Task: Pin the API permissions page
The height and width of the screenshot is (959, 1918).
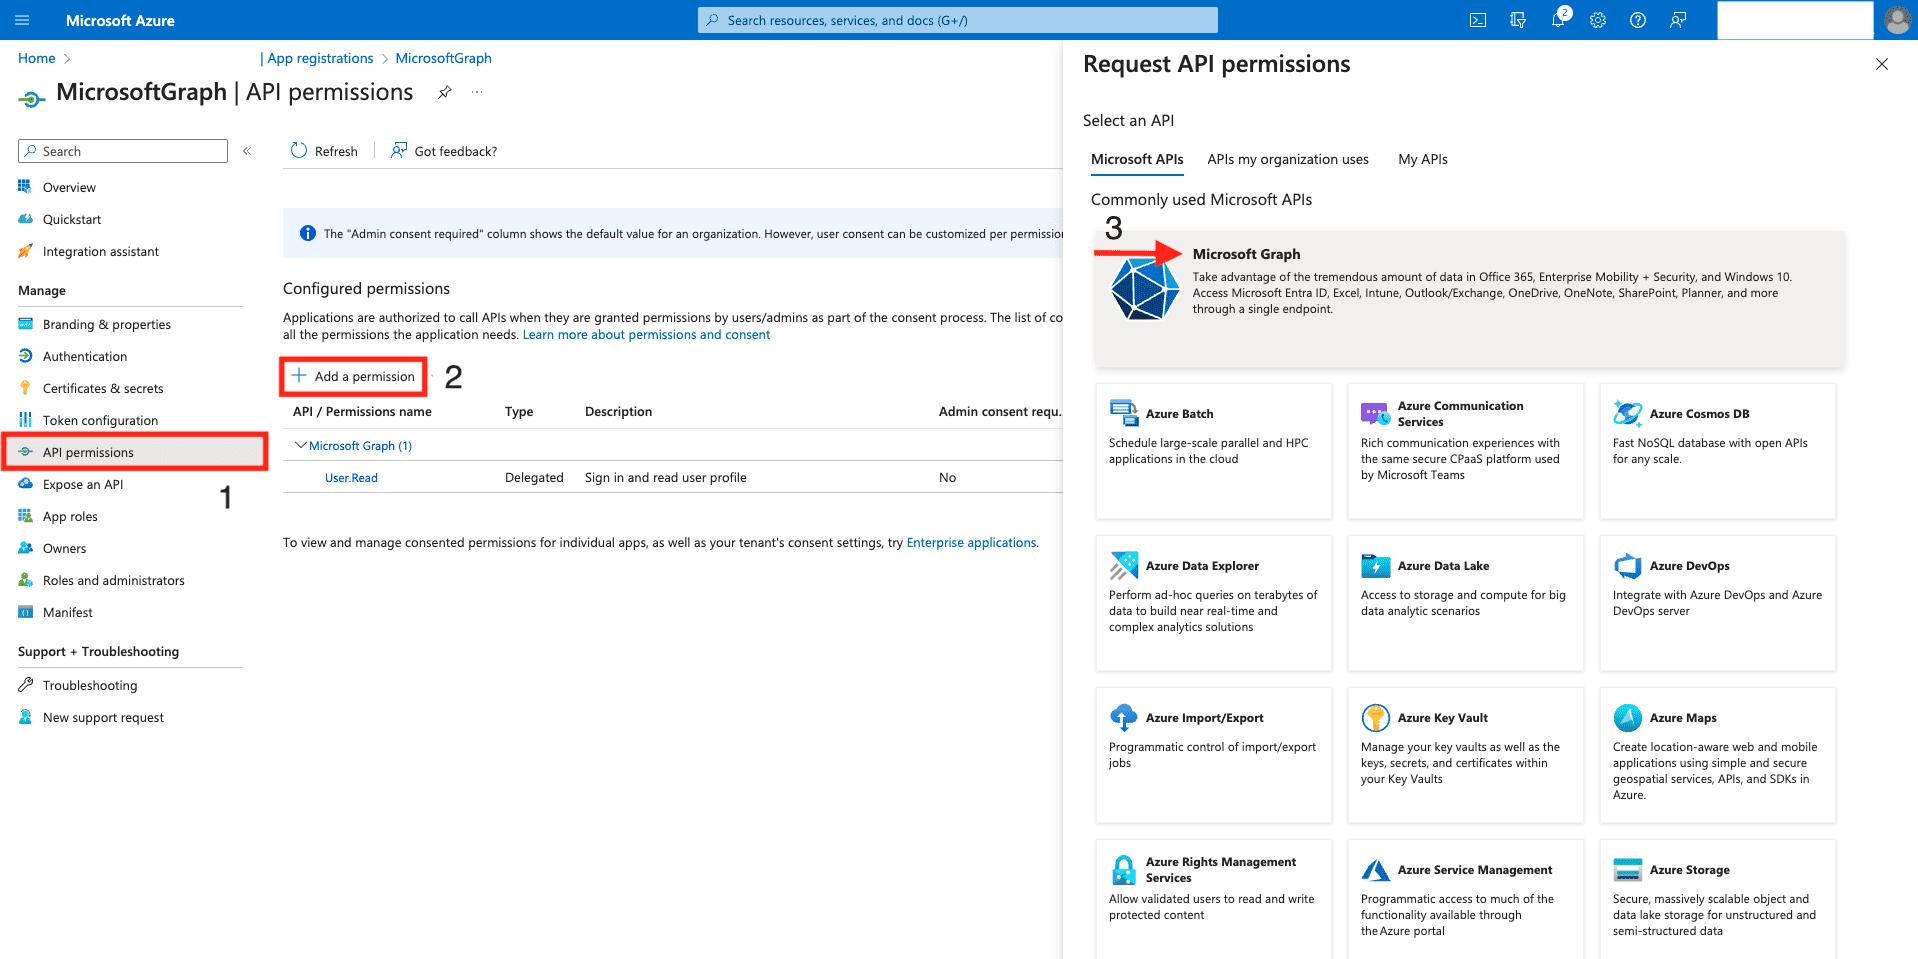Action: [444, 91]
